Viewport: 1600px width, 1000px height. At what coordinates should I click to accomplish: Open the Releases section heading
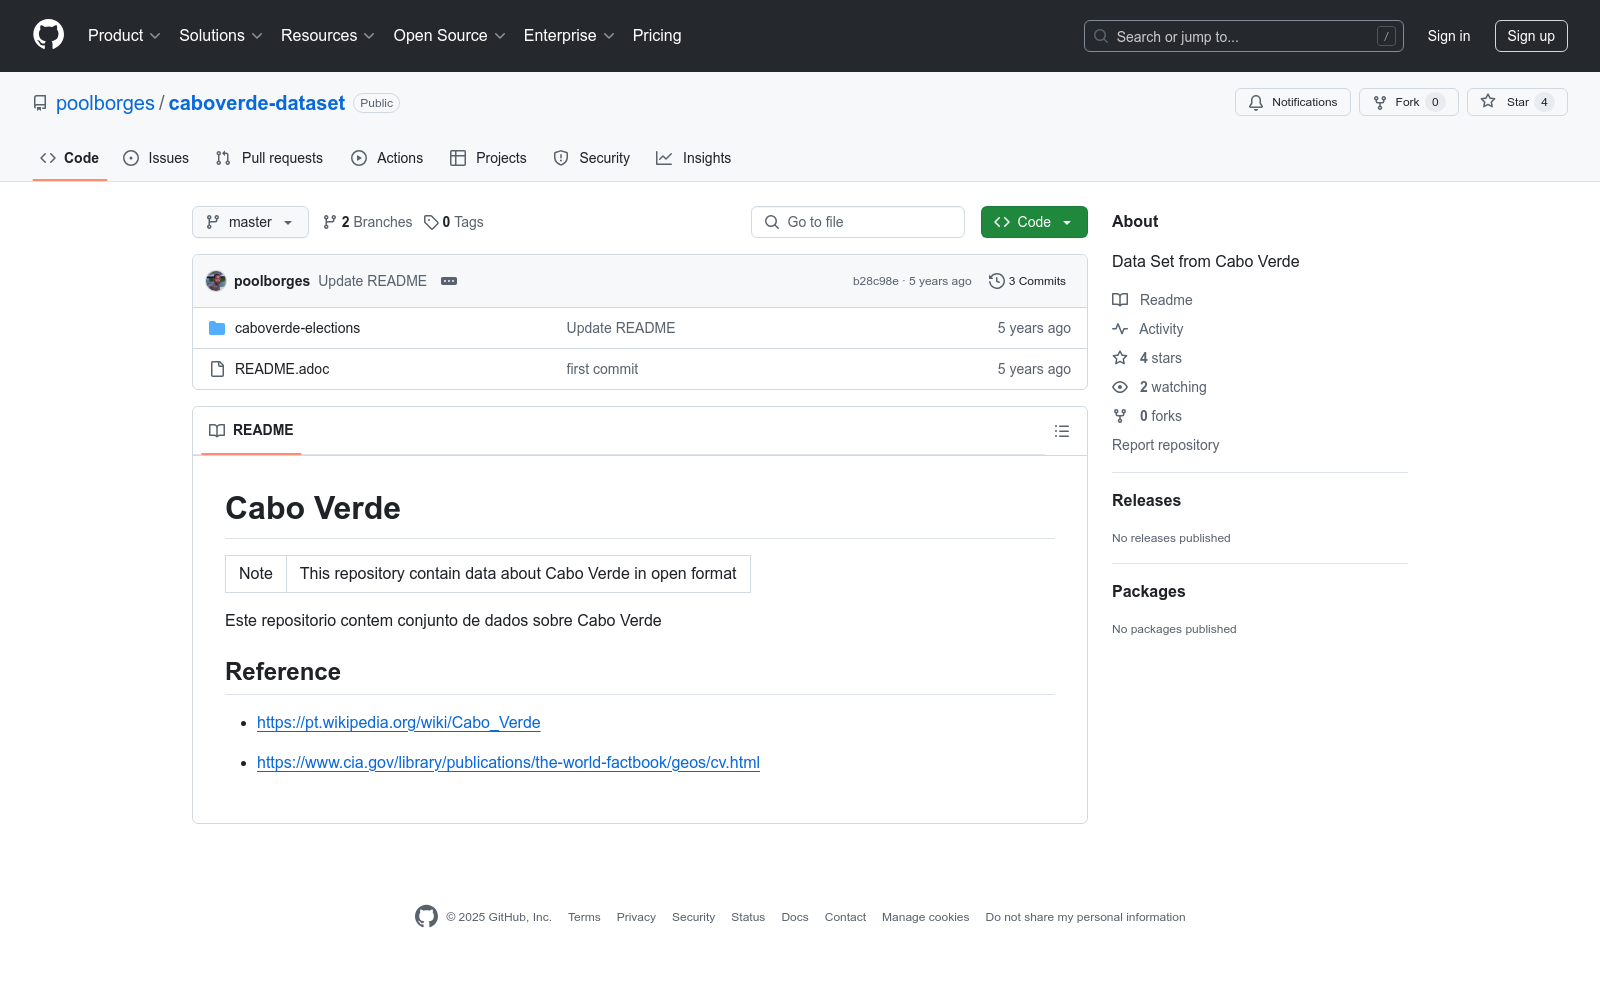pos(1146,501)
